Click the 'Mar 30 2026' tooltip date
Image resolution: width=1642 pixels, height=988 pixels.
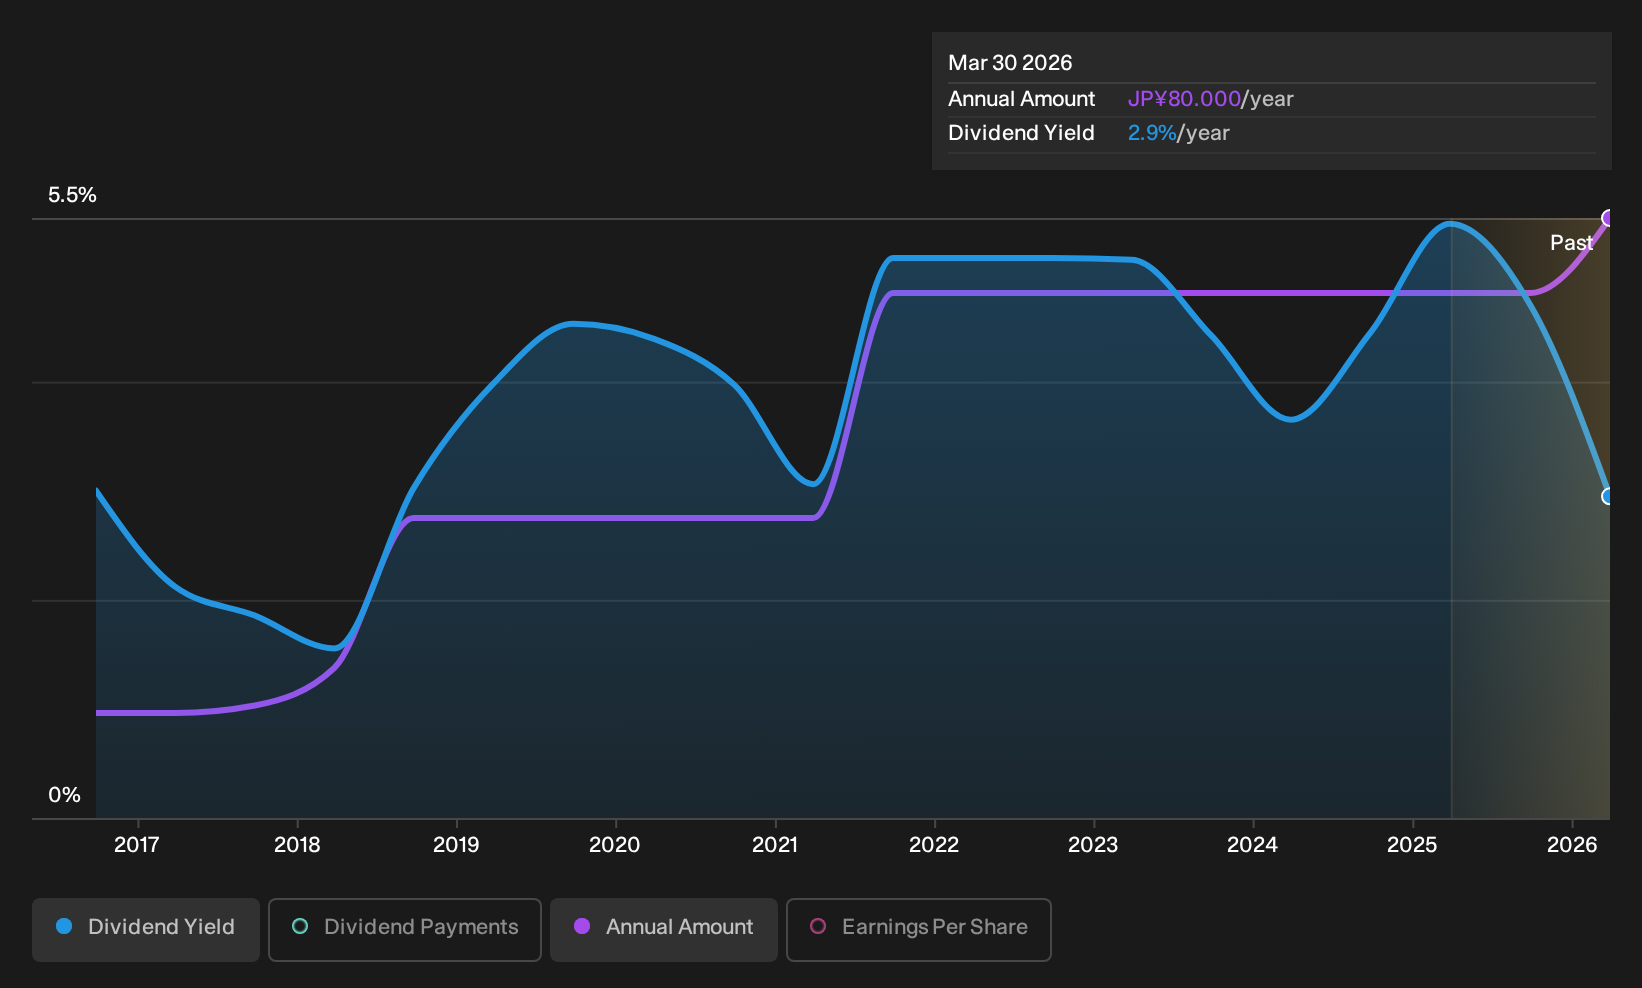point(1010,63)
